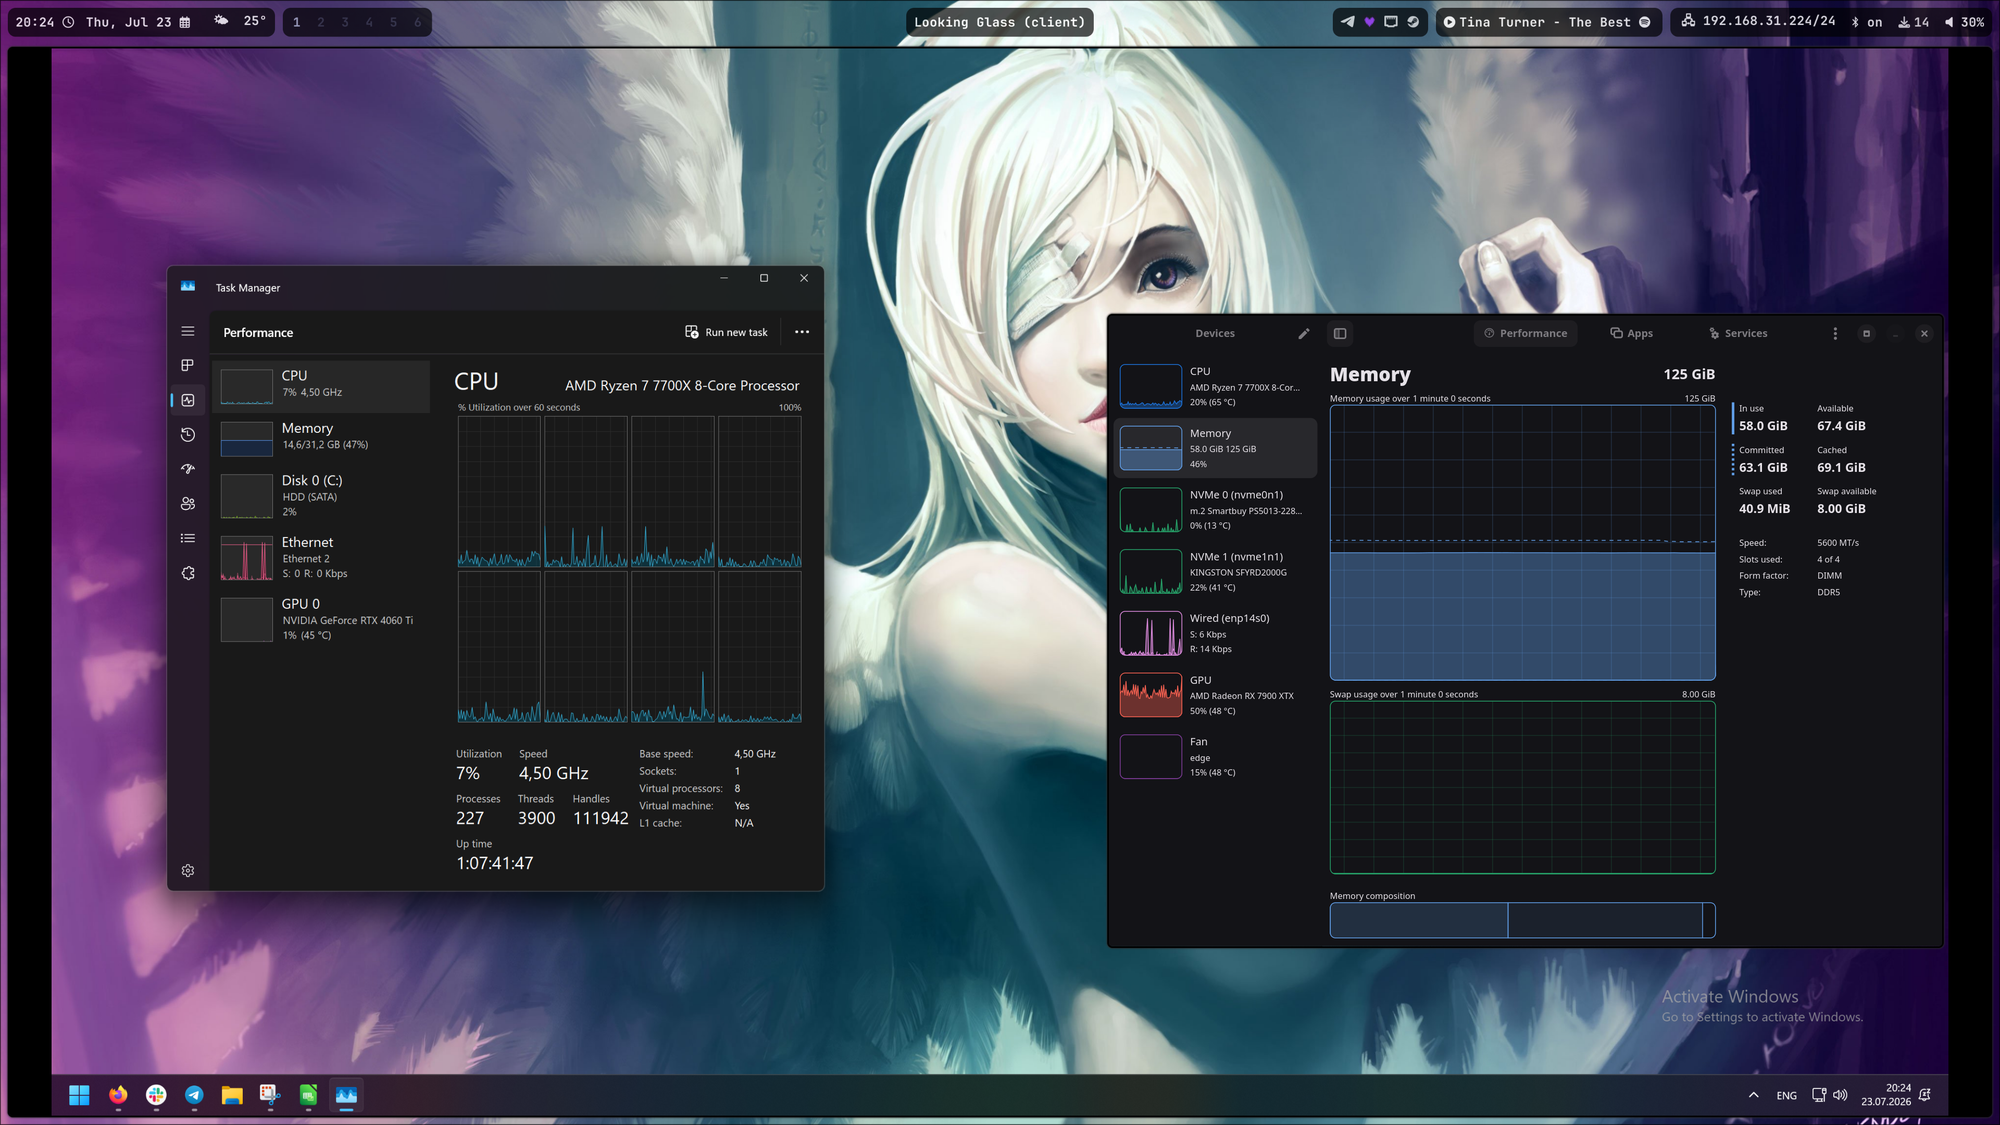Open the Users page in Task Manager
This screenshot has width=2000, height=1125.
187,504
